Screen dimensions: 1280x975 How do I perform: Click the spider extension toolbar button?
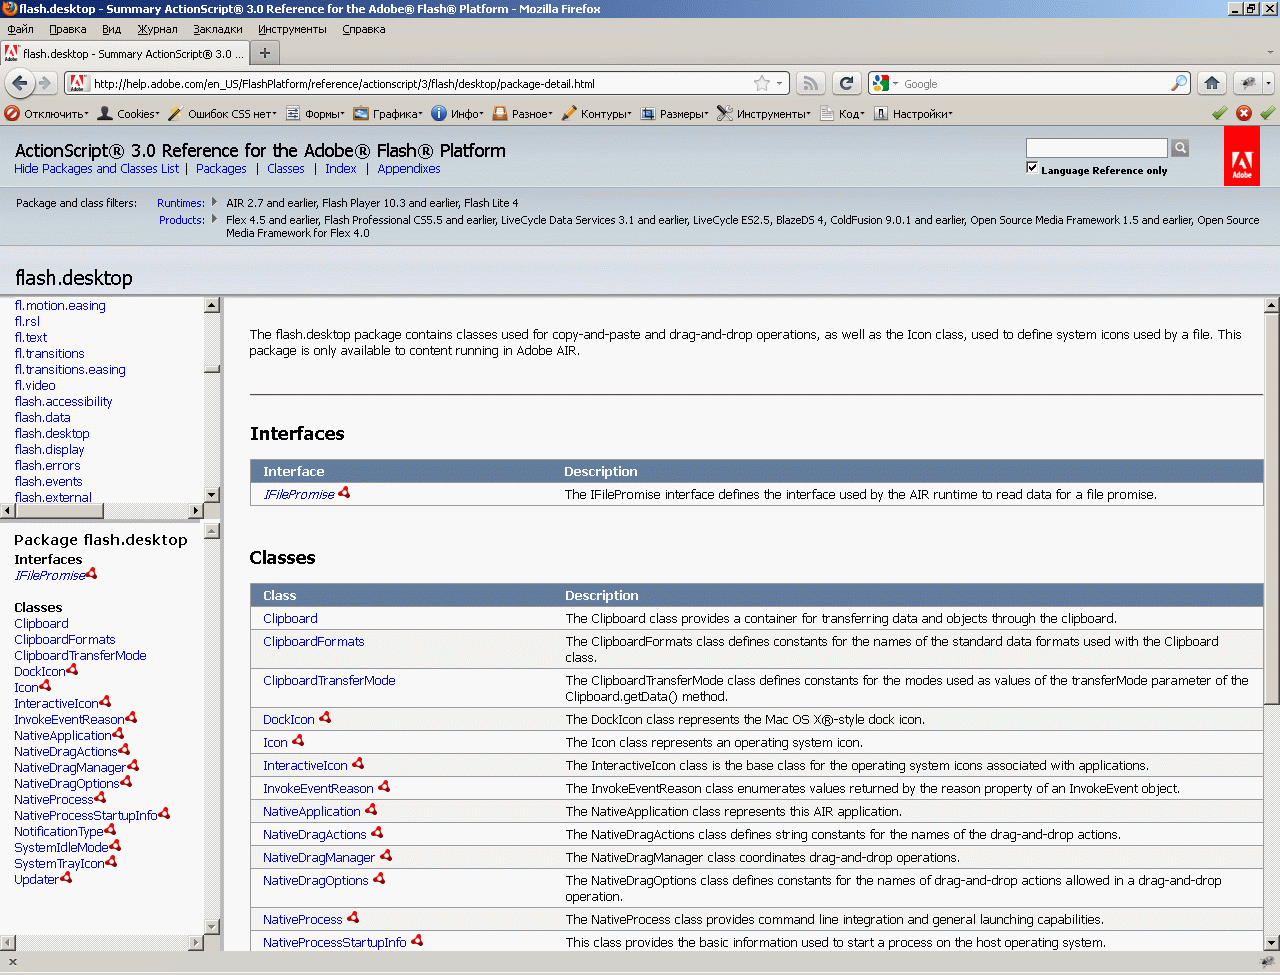click(1248, 84)
